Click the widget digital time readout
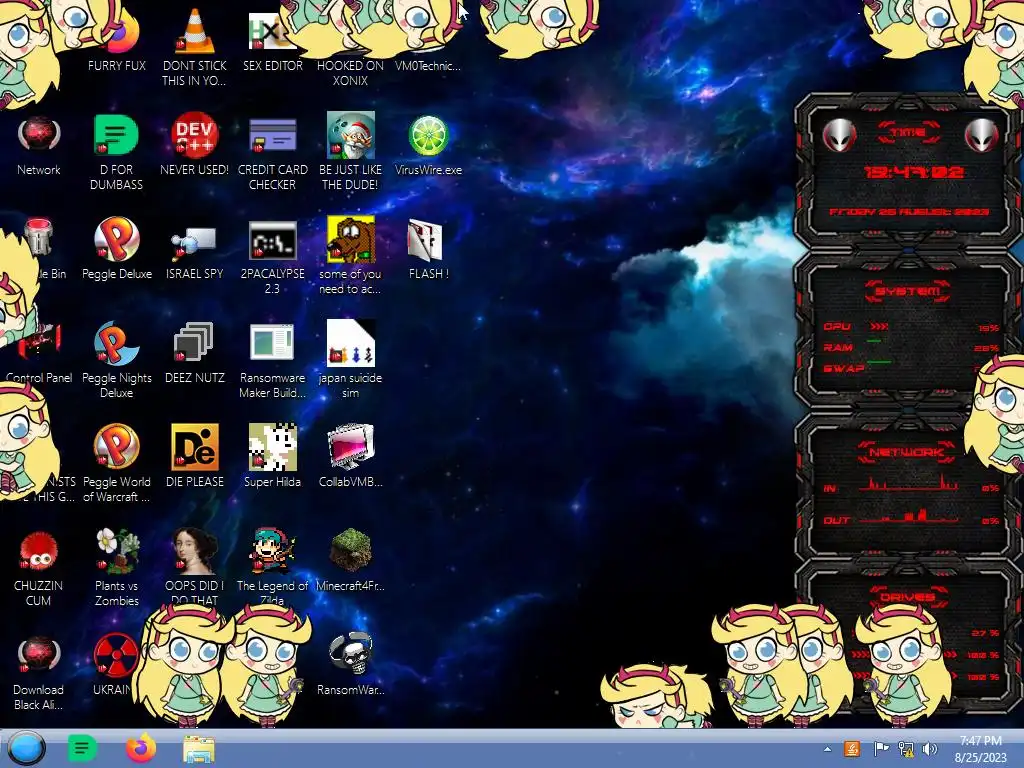 914,172
